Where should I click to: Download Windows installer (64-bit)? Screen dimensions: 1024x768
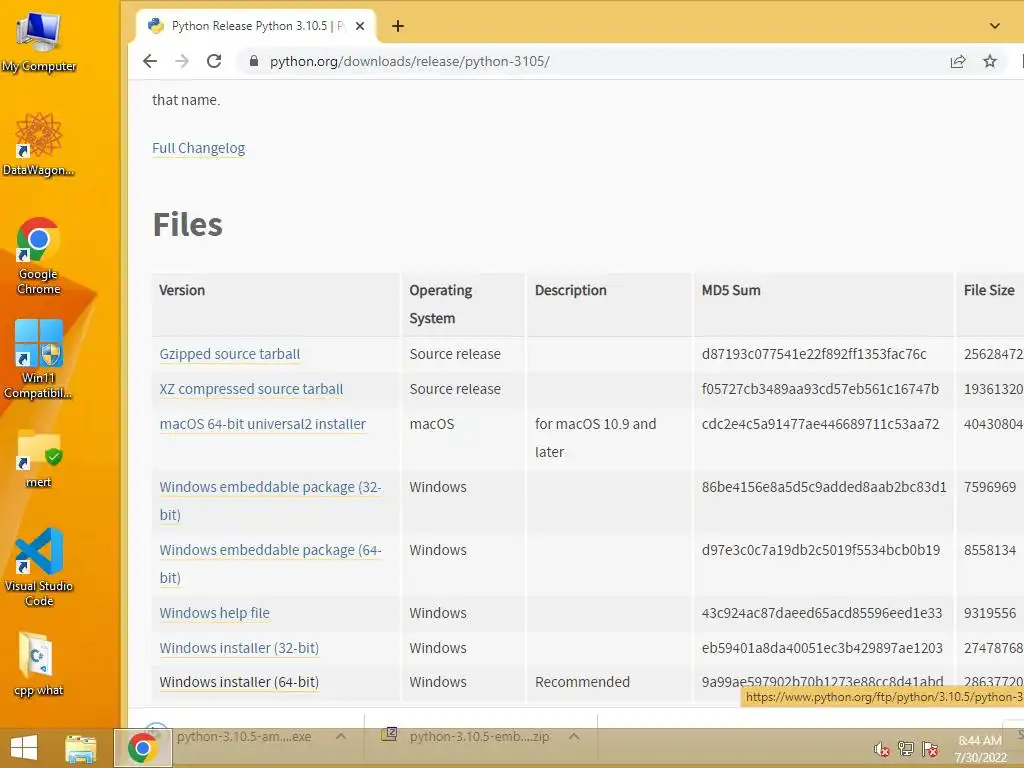[239, 682]
